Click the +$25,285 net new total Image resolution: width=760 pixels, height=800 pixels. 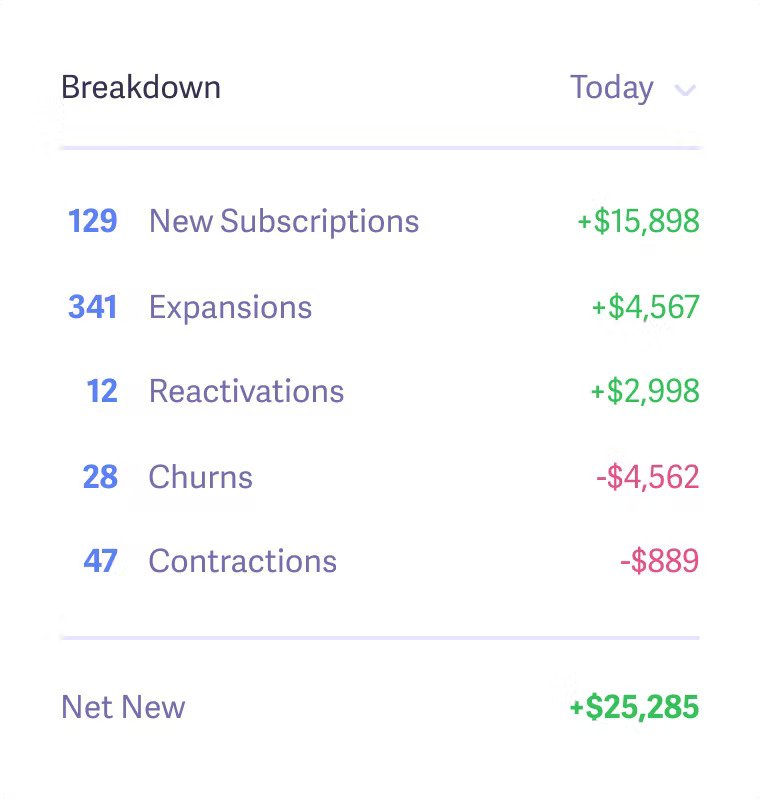tap(634, 708)
